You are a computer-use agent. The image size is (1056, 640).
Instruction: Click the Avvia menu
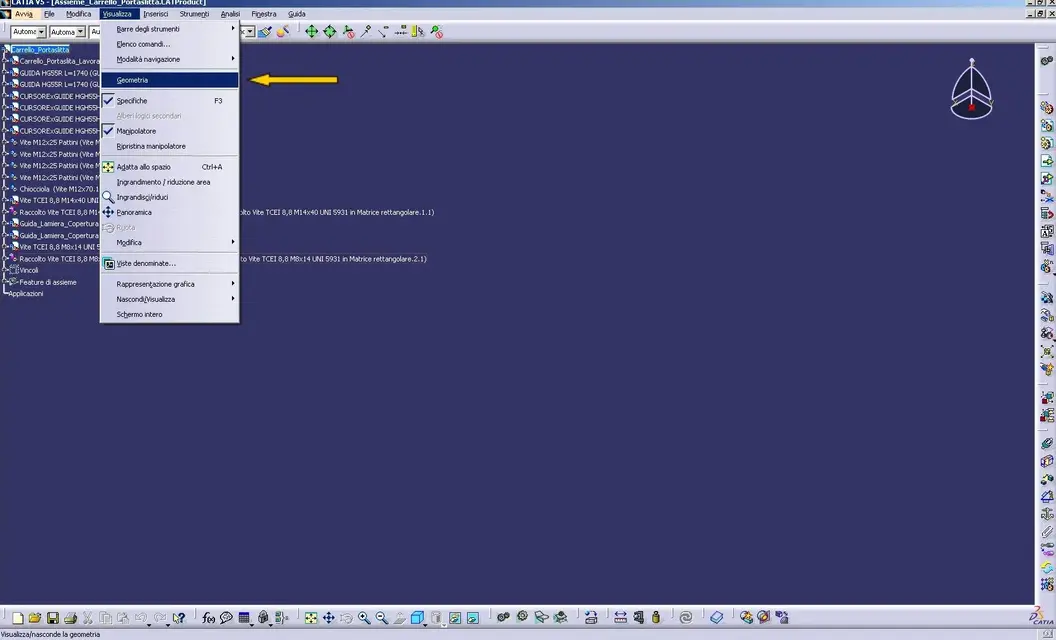click(24, 13)
